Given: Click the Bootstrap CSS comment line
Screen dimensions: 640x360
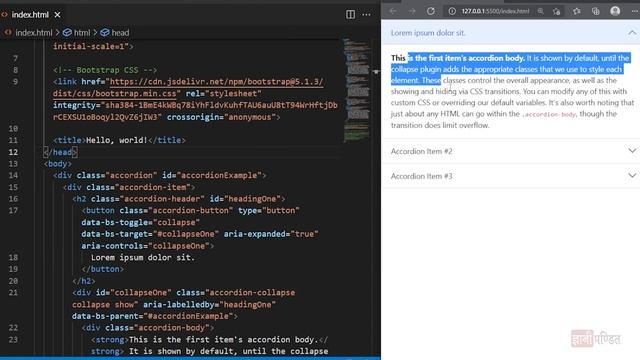Looking at the screenshot, I should click(x=105, y=70).
